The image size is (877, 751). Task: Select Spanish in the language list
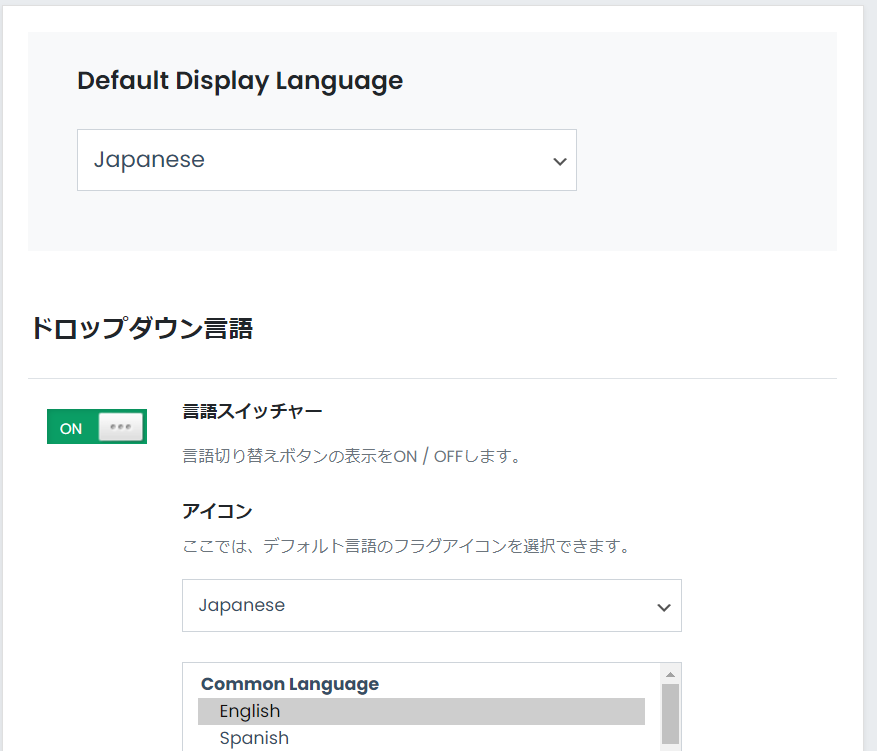(421, 738)
